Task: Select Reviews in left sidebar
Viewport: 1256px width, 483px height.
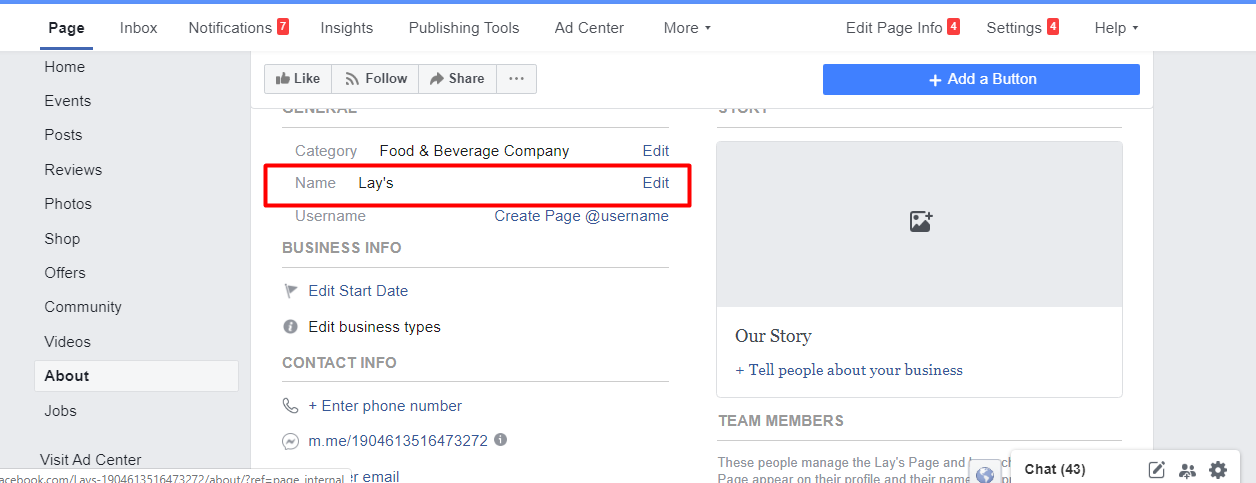Action: tap(73, 170)
